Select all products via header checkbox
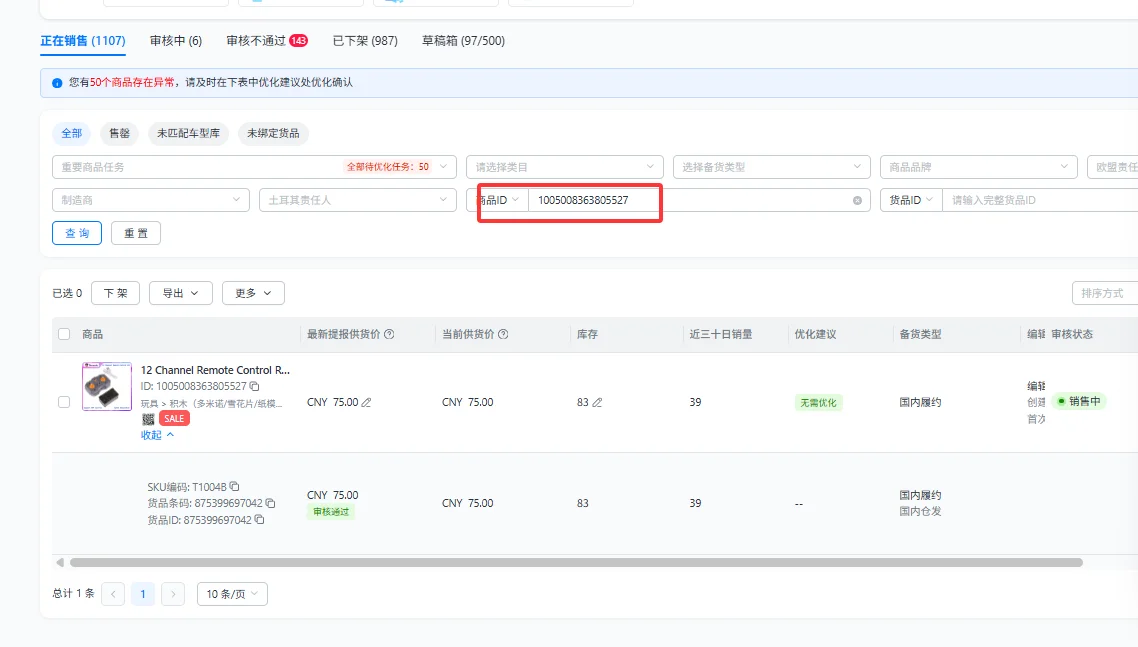1138x647 pixels. point(64,334)
